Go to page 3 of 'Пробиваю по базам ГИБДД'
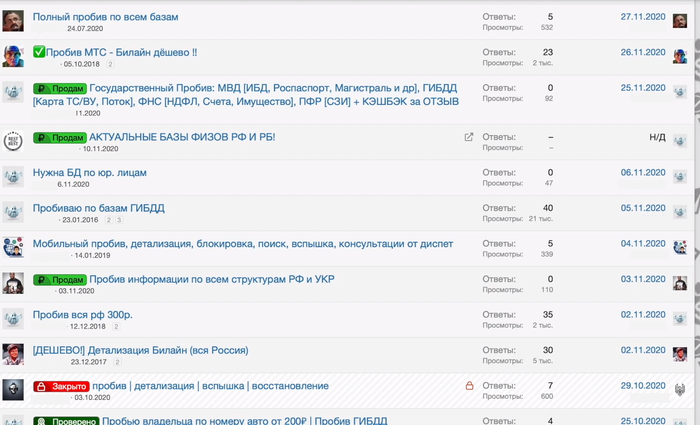This screenshot has height=425, width=700. pos(119,220)
